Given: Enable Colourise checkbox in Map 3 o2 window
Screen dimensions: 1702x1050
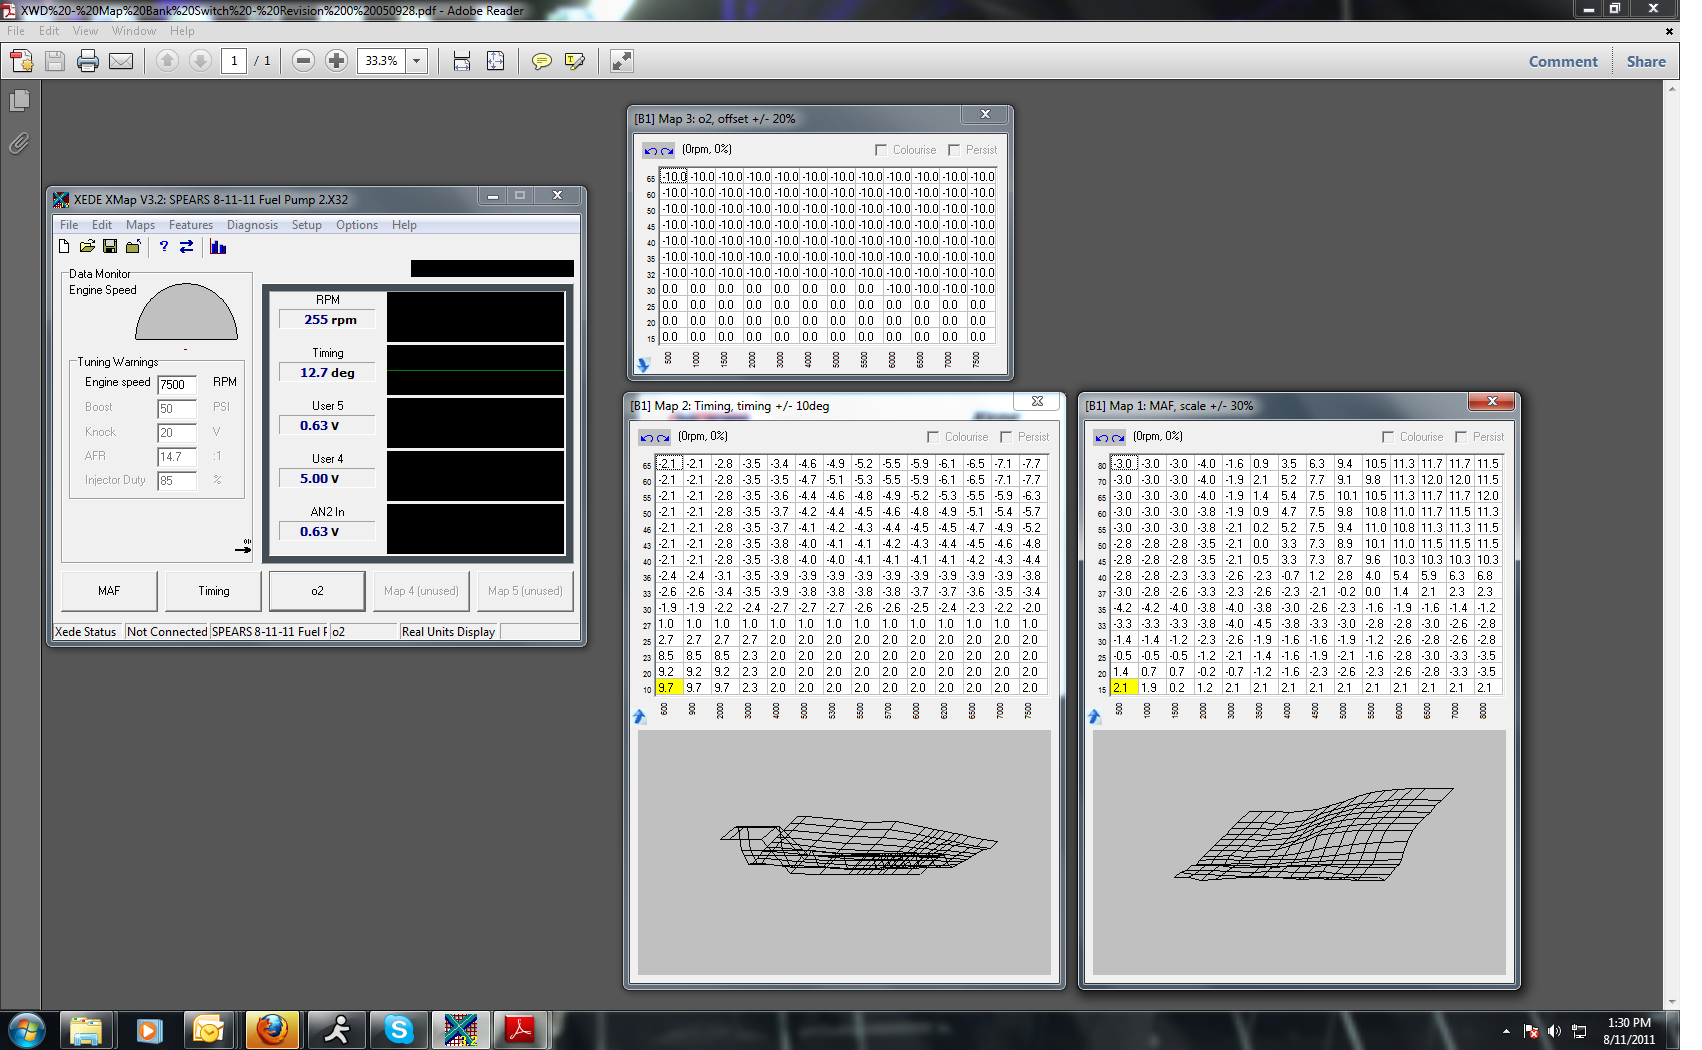Looking at the screenshot, I should [881, 150].
